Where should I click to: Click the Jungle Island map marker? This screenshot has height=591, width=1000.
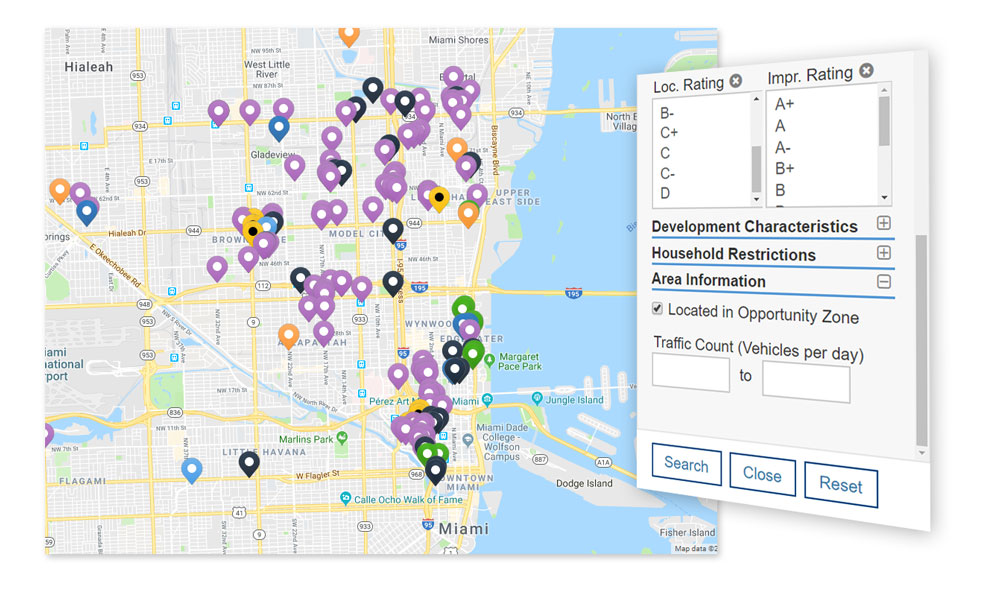(x=540, y=399)
